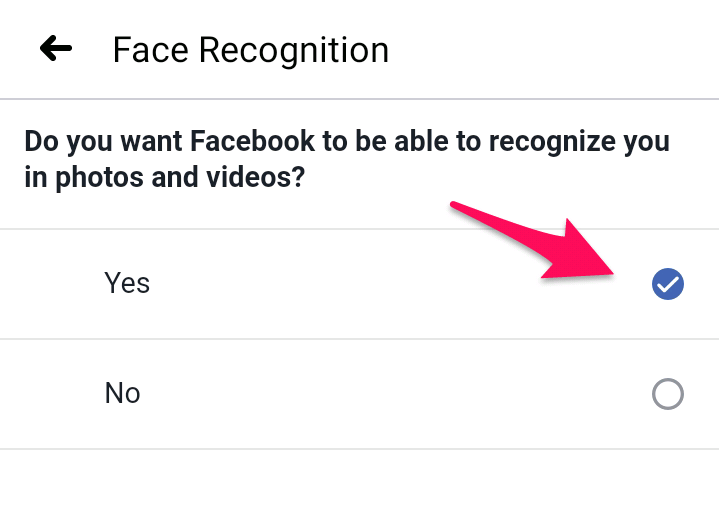Screen dimensions: 719x511
Task: Keep face recognition enabled with Yes
Action: tap(667, 285)
